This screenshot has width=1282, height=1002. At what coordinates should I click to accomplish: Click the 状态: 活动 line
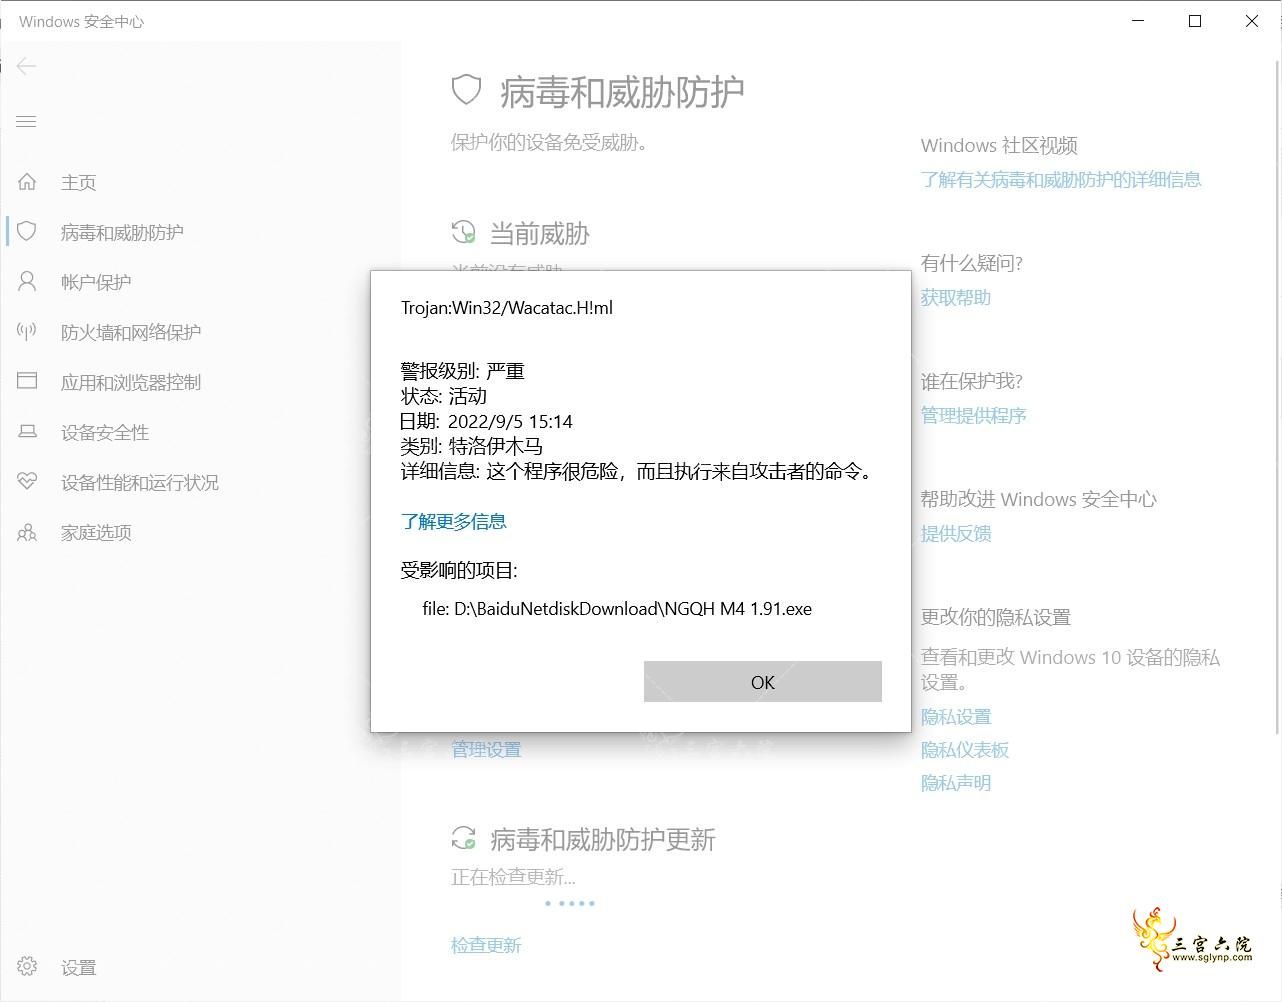click(444, 396)
